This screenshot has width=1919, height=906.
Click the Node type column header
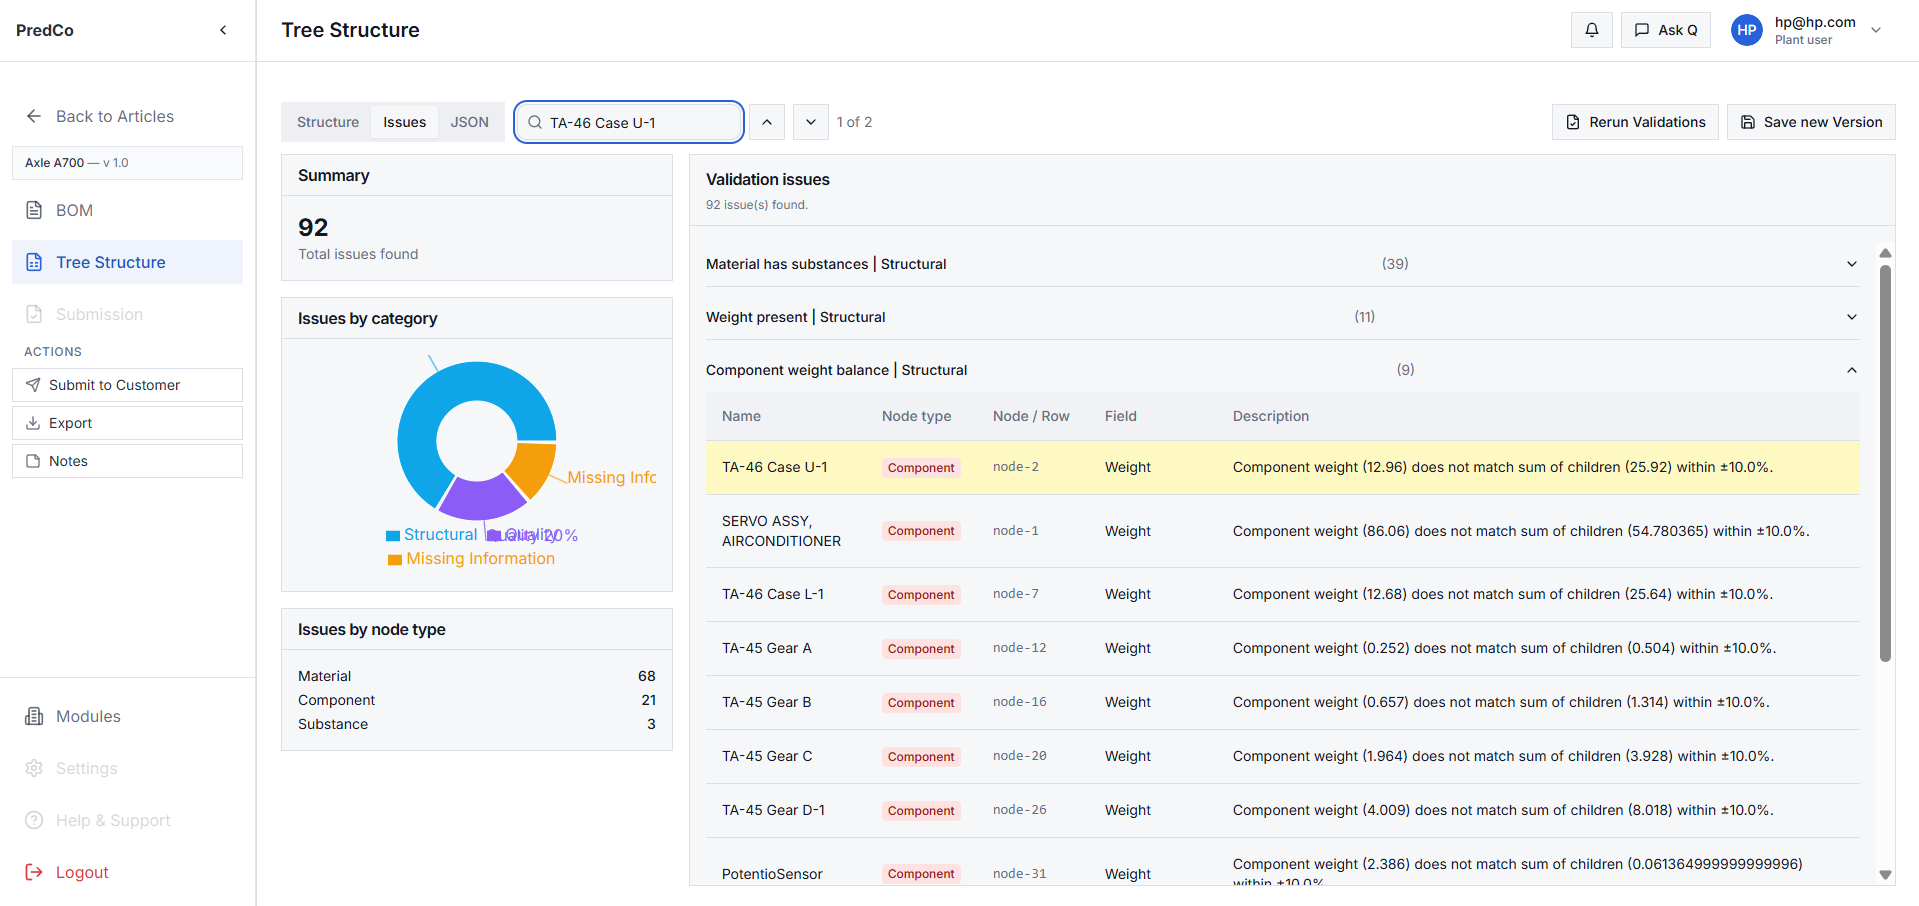(916, 416)
